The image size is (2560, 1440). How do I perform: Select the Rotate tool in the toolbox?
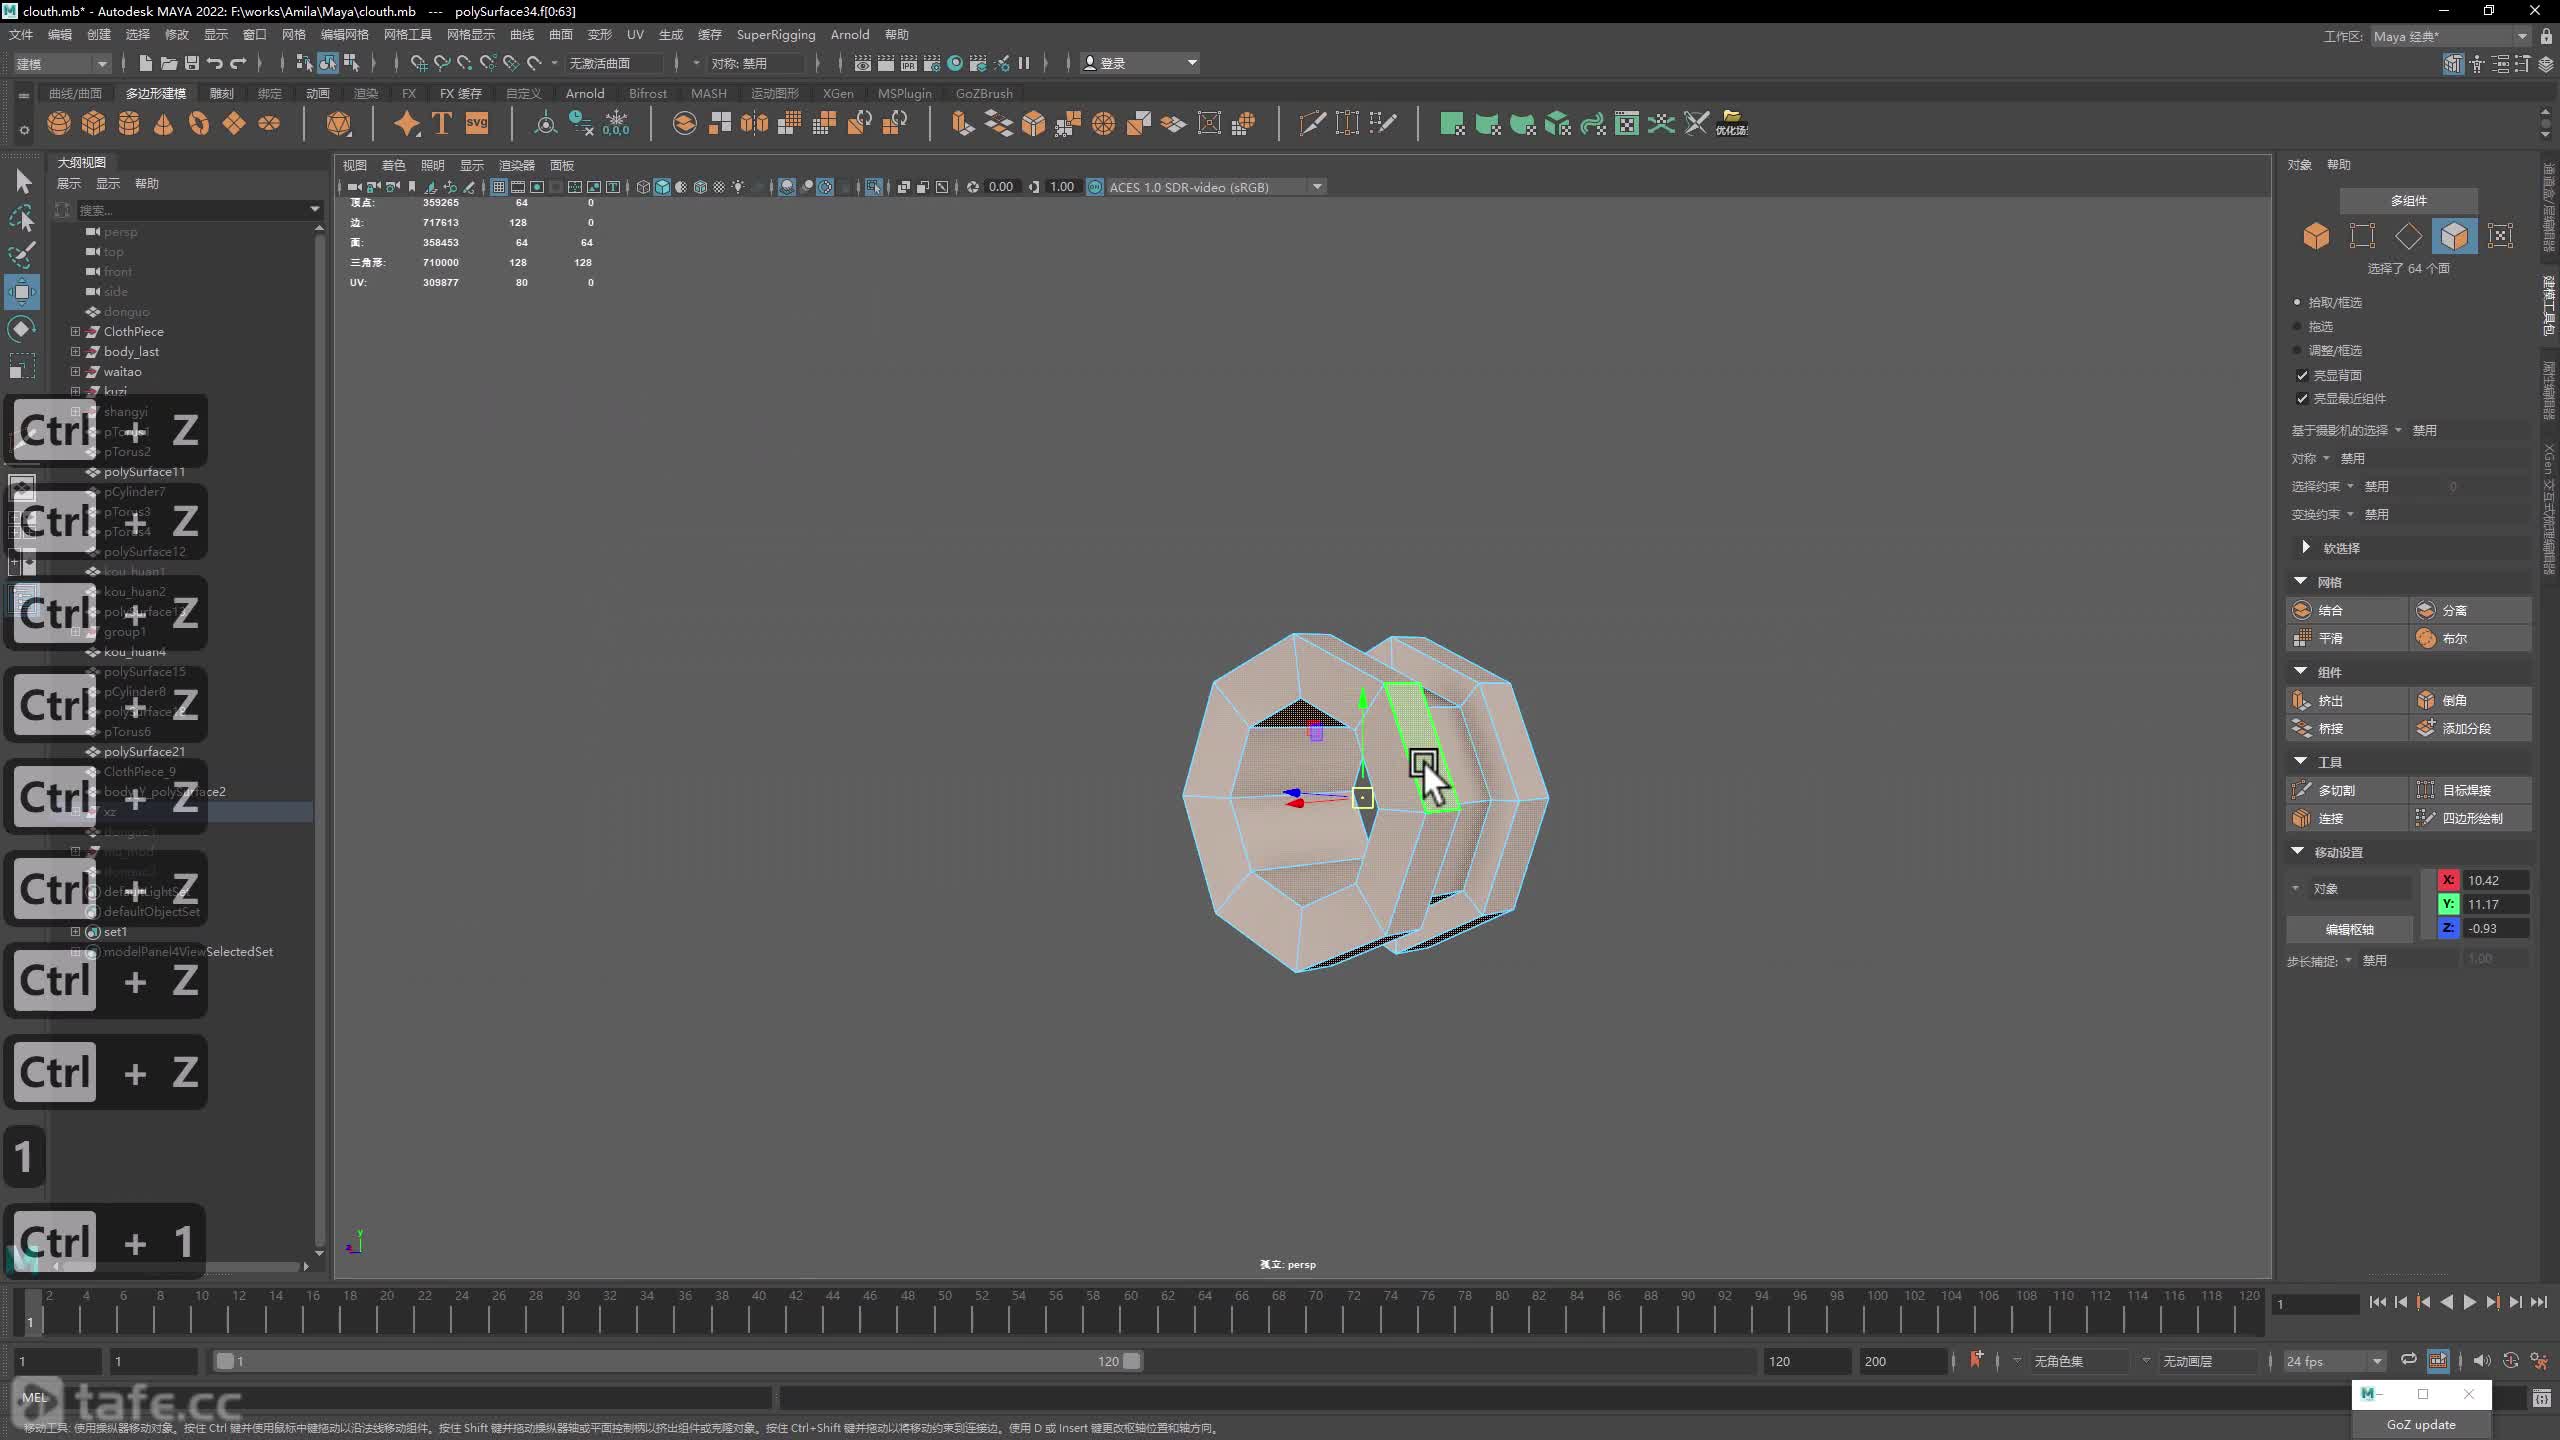(22, 329)
